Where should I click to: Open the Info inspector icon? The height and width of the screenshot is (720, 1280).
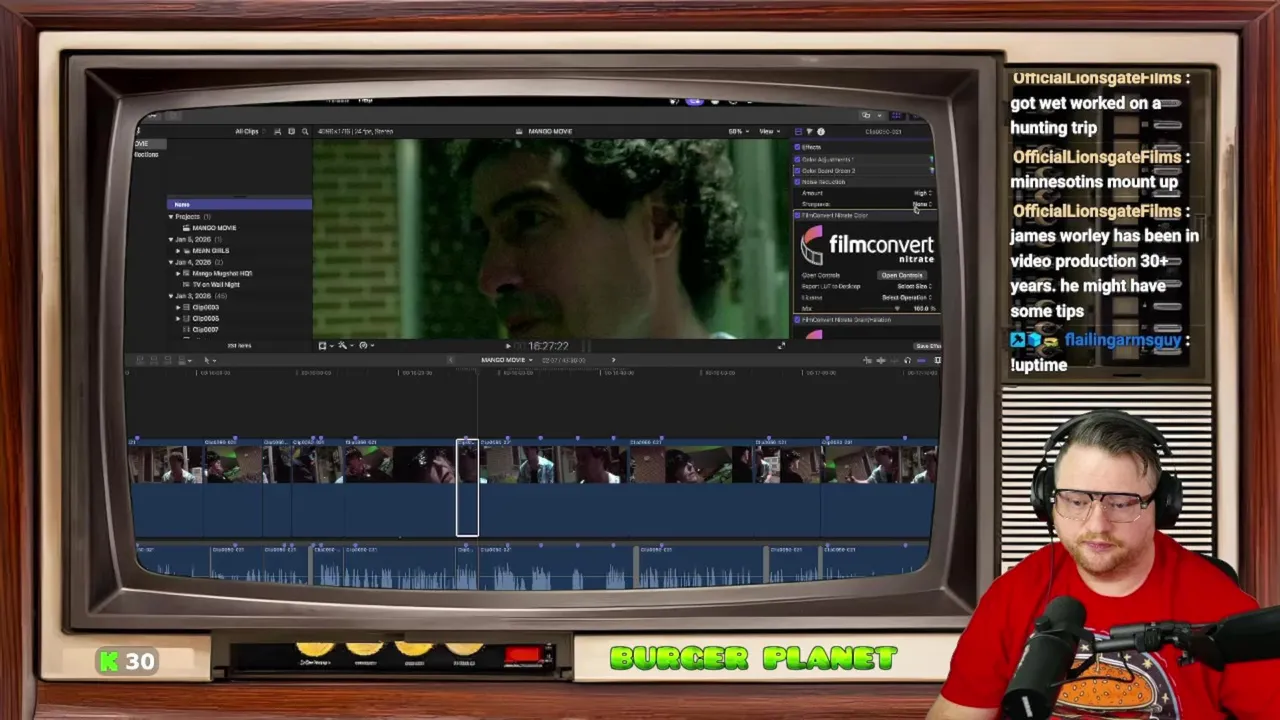(821, 131)
